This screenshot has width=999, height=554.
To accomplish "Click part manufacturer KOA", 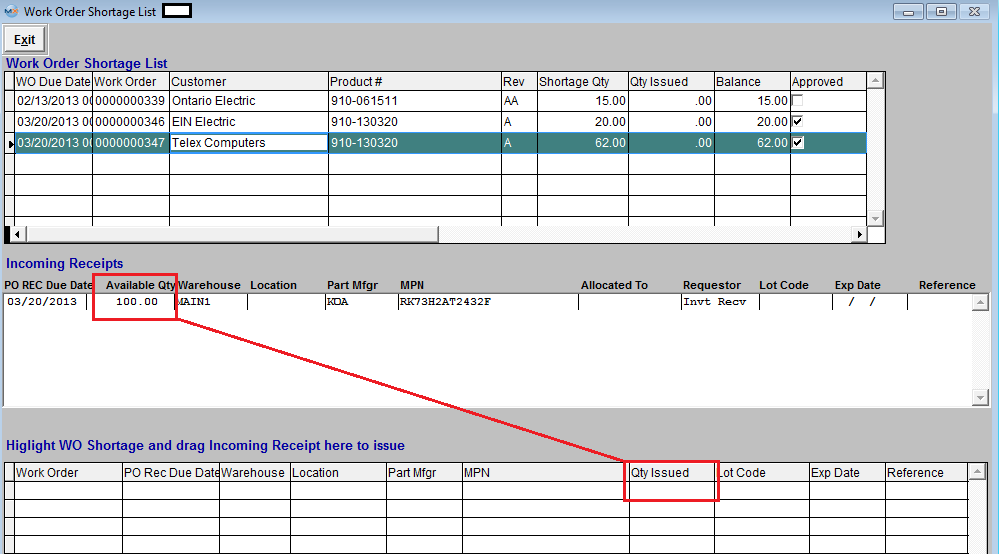I will (338, 302).
